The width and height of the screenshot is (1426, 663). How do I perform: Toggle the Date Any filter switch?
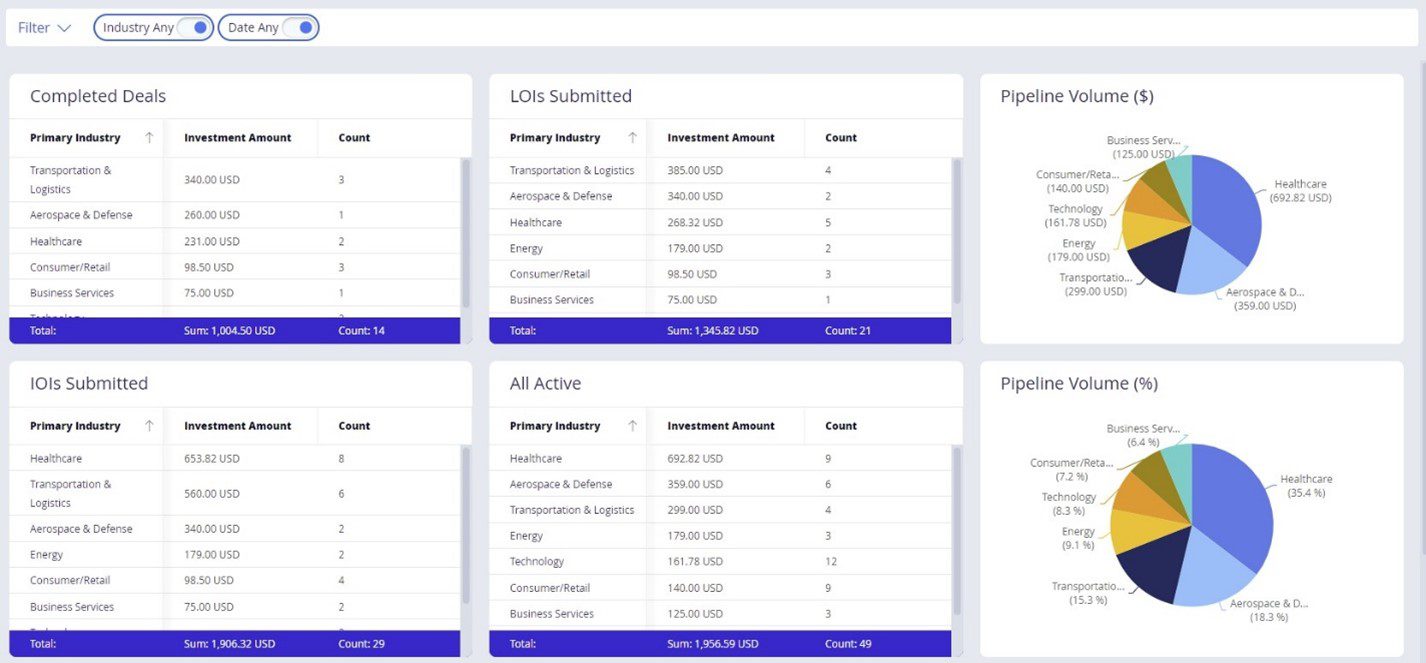click(299, 28)
